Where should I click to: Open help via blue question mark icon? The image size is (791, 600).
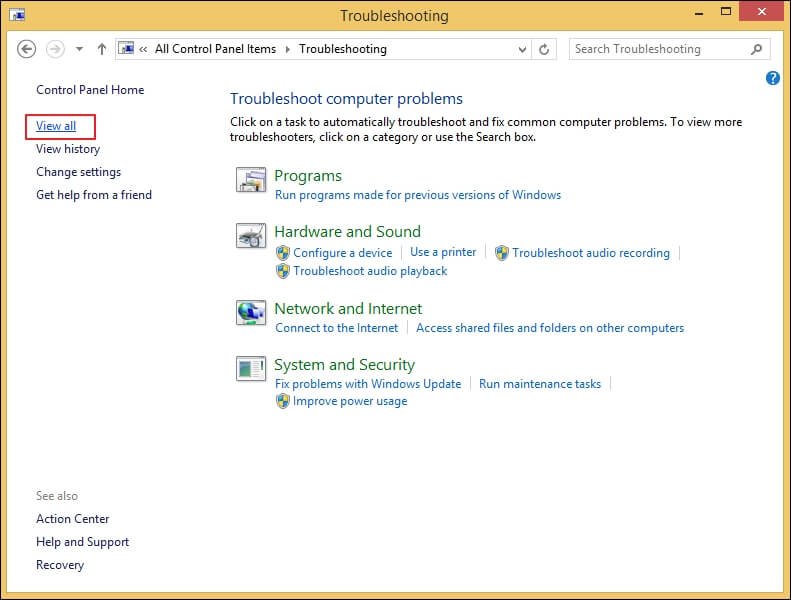coord(773,78)
